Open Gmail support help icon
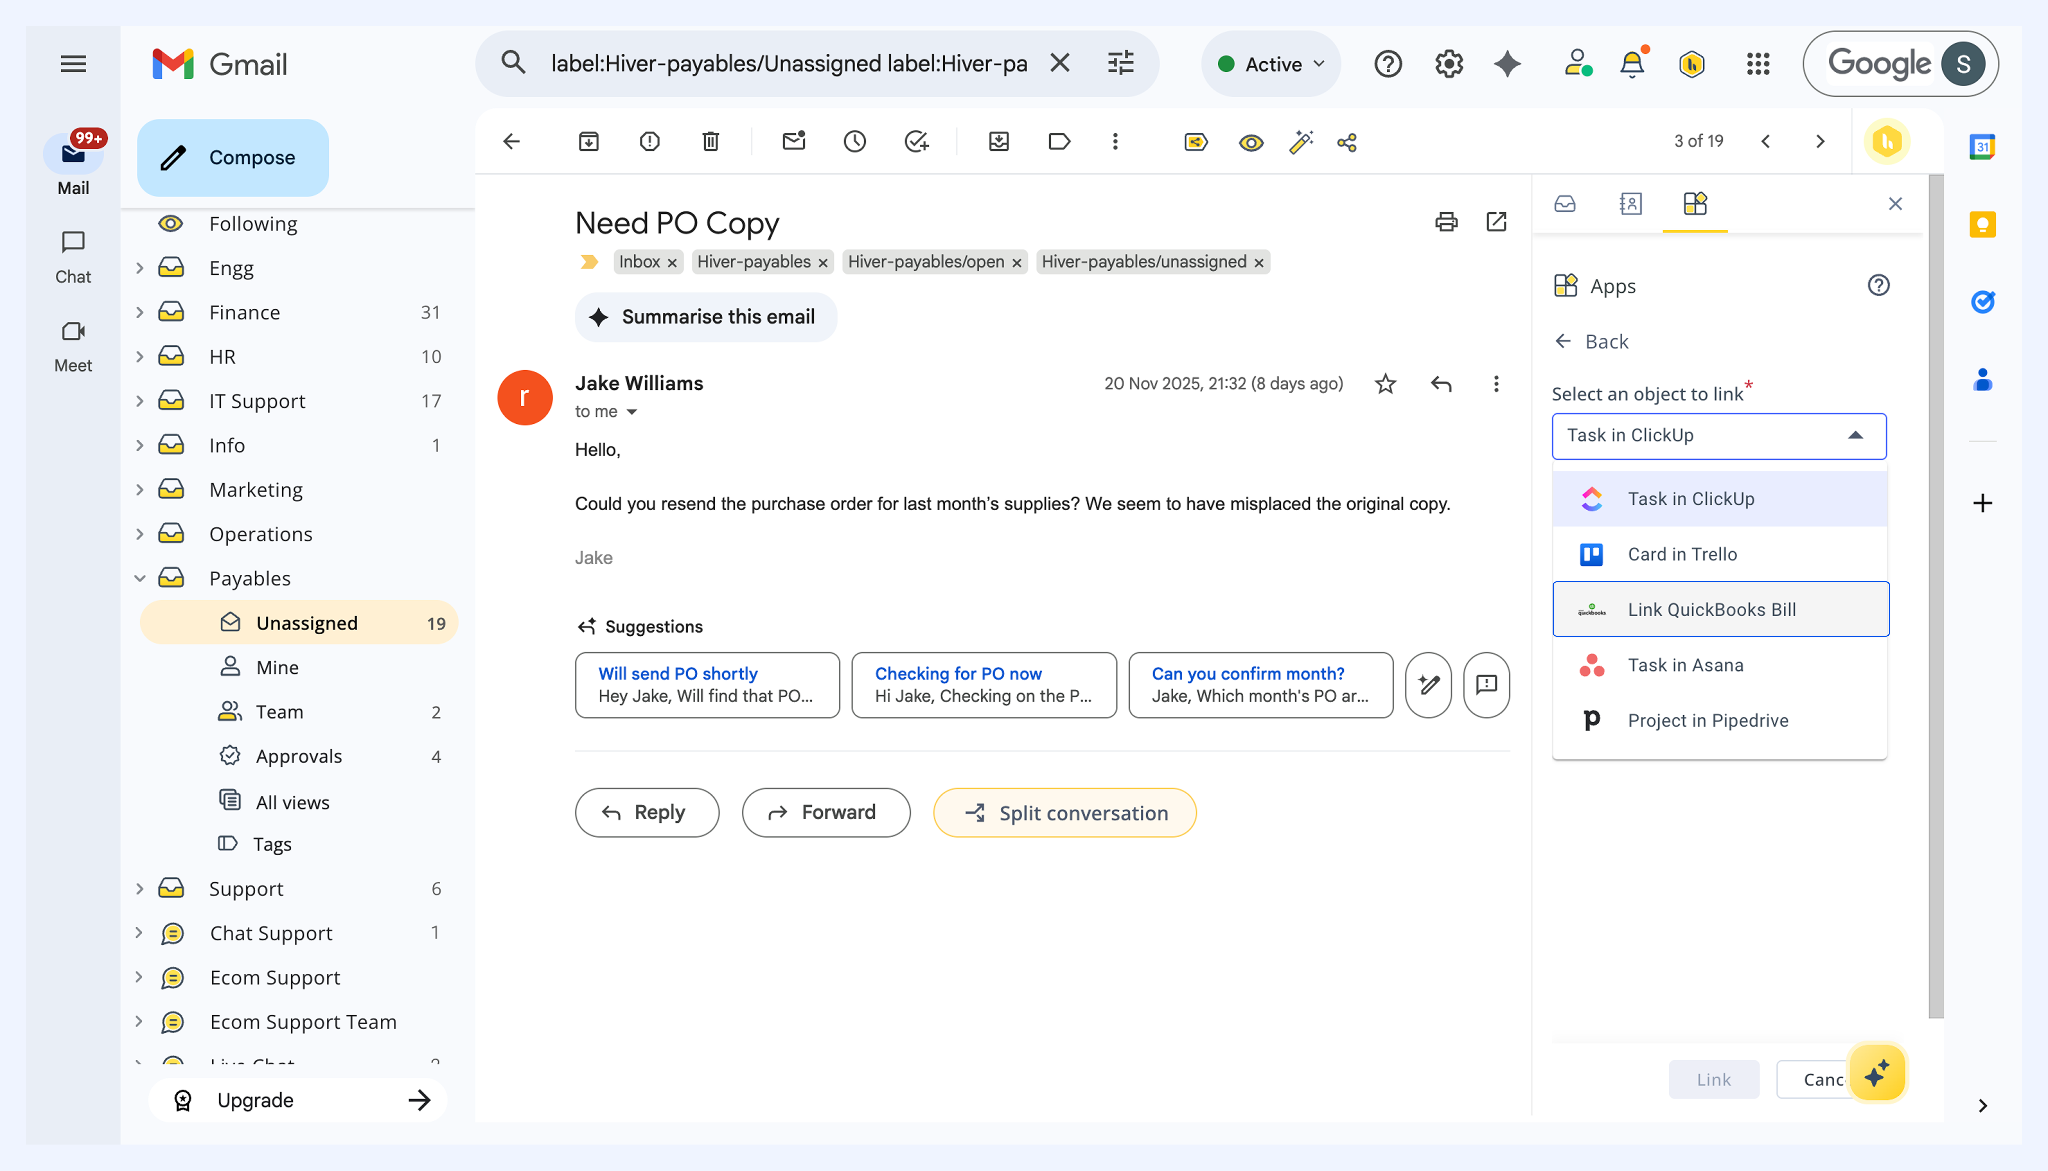The image size is (2048, 1171). [1388, 64]
